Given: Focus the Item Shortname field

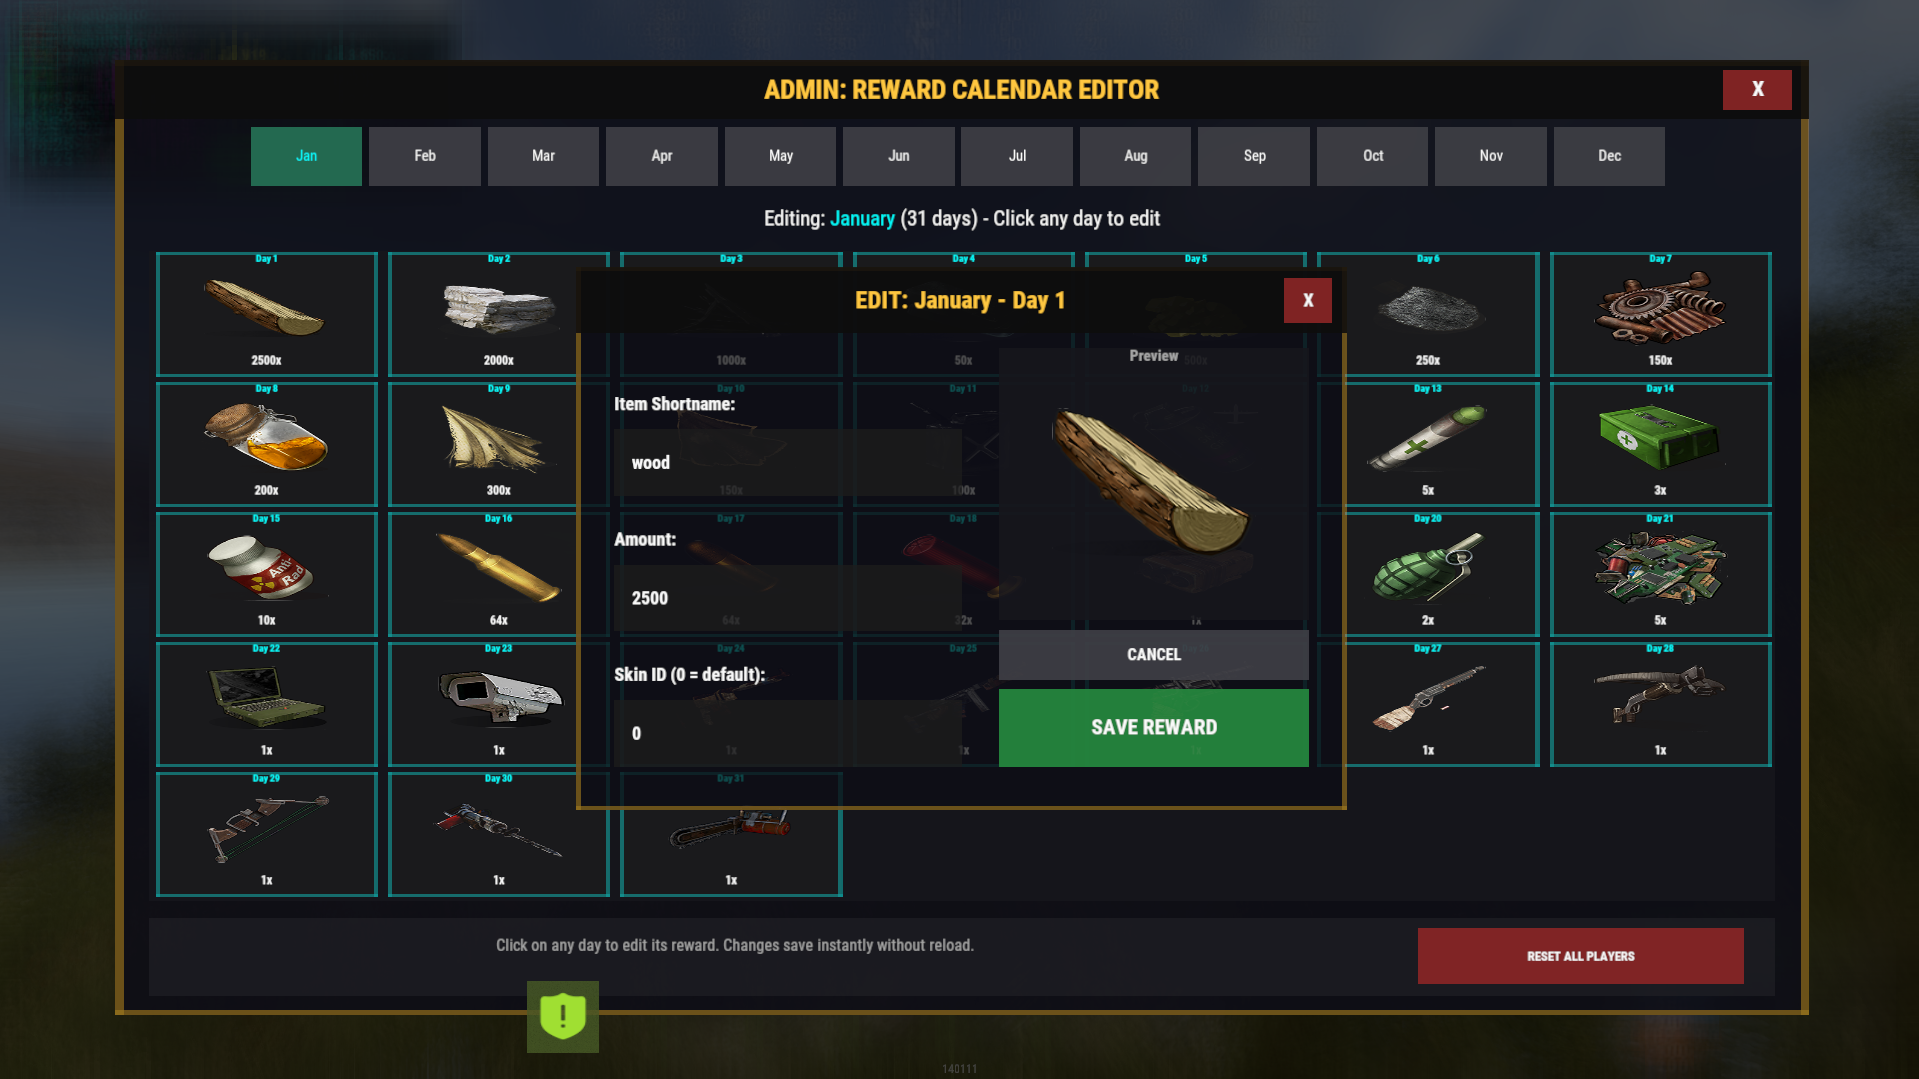Looking at the screenshot, I should tap(787, 462).
